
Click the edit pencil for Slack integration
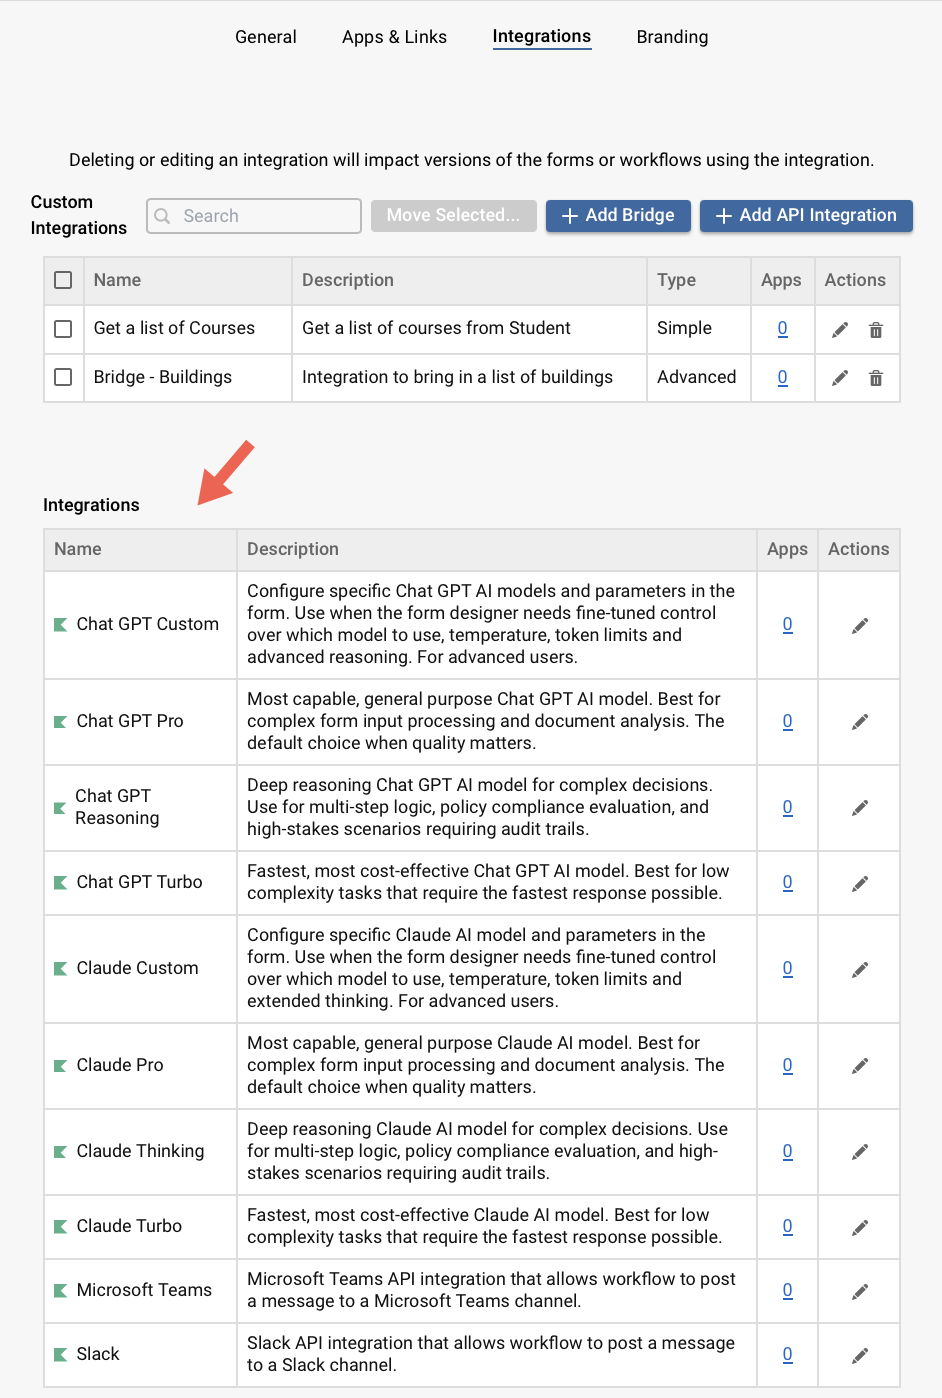click(859, 1354)
